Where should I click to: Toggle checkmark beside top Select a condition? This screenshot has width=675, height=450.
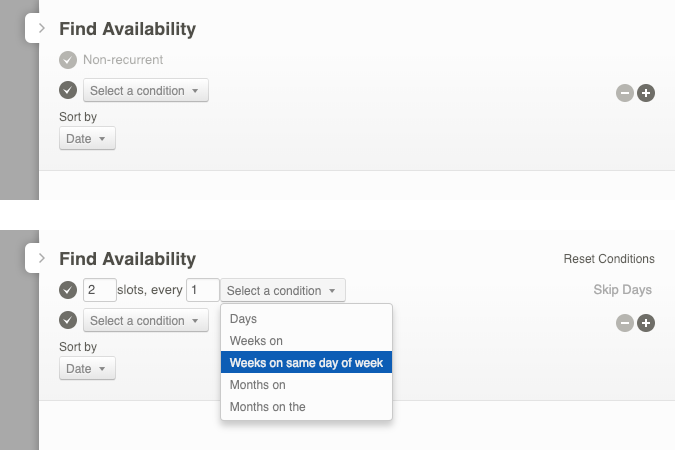click(68, 91)
